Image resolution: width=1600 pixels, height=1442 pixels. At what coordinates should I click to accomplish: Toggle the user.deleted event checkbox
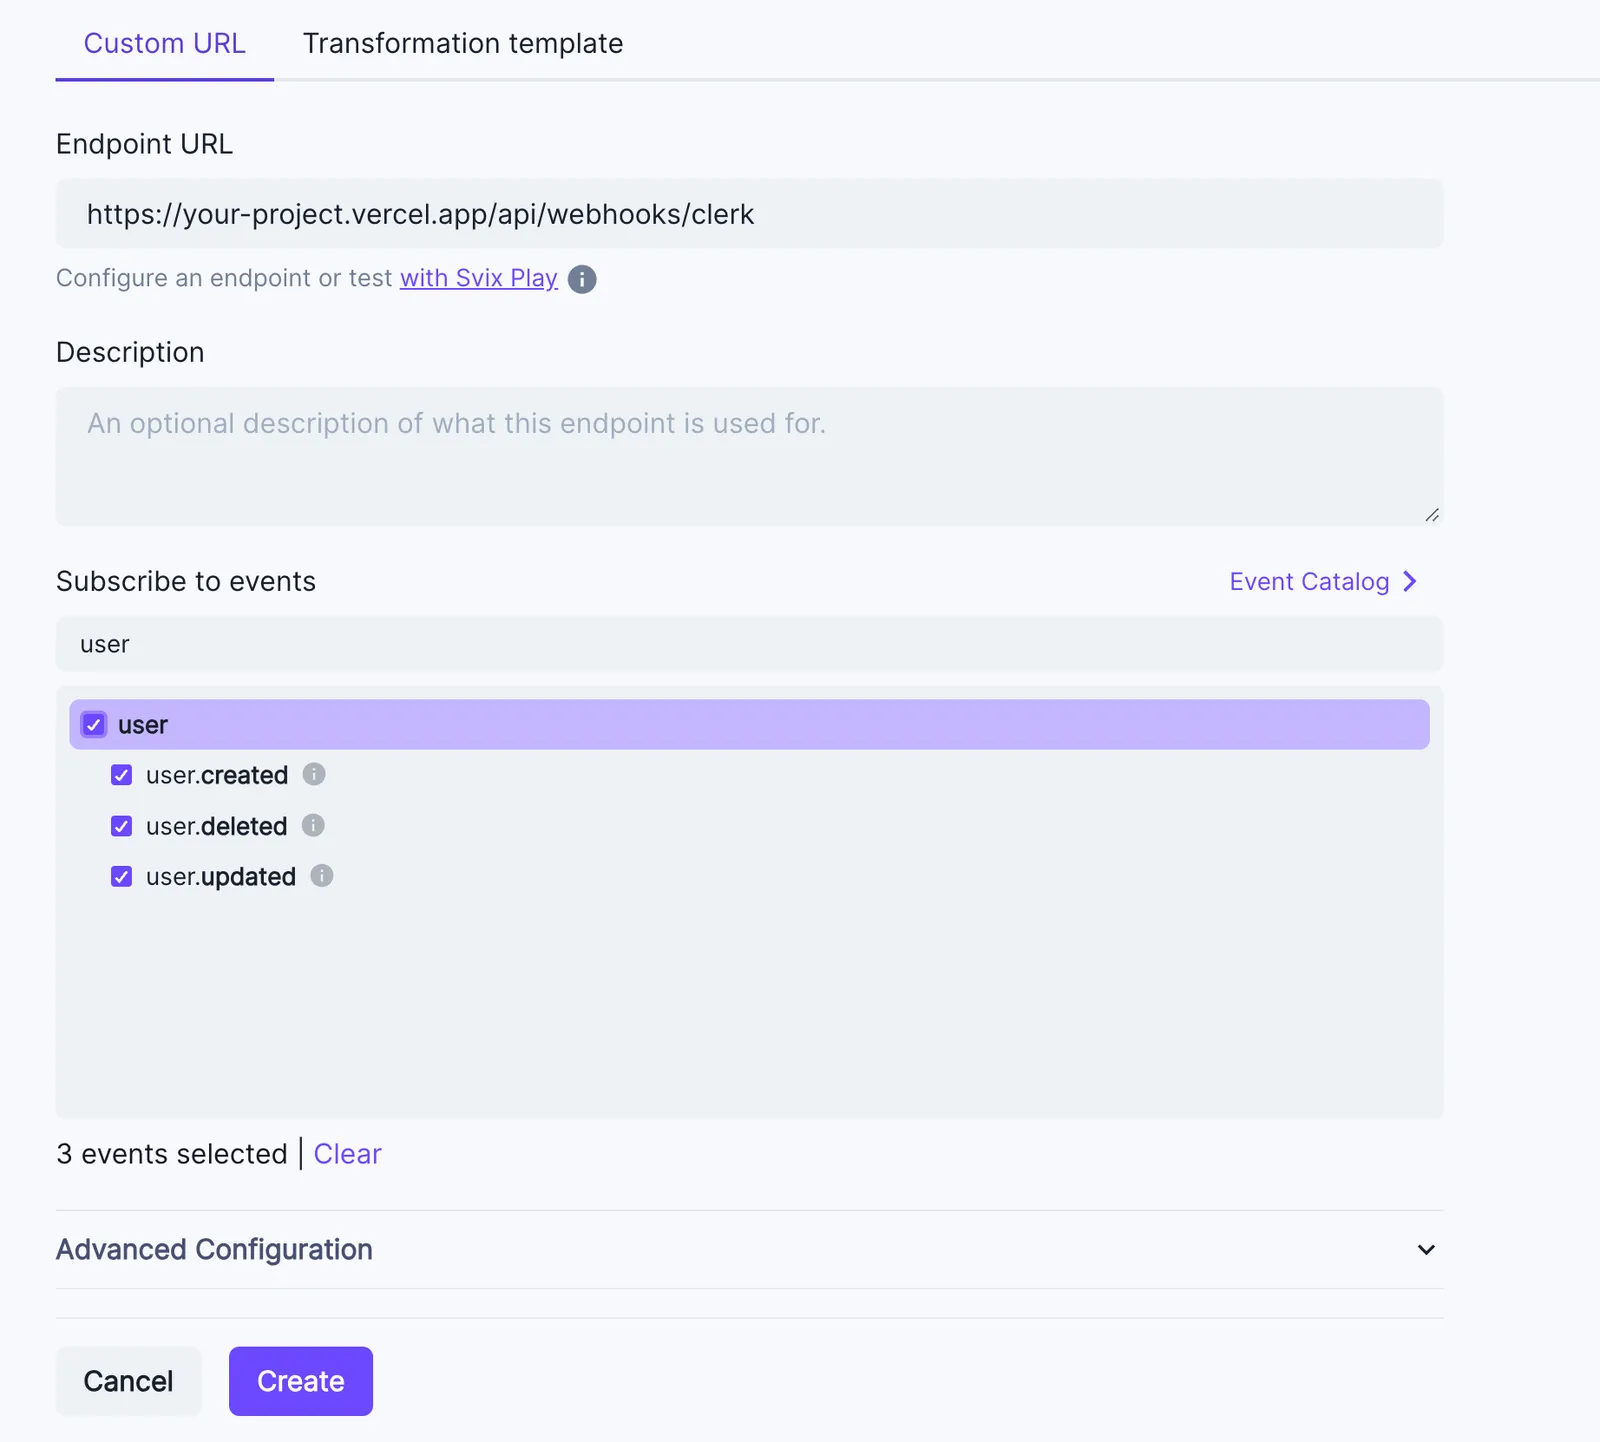click(121, 825)
